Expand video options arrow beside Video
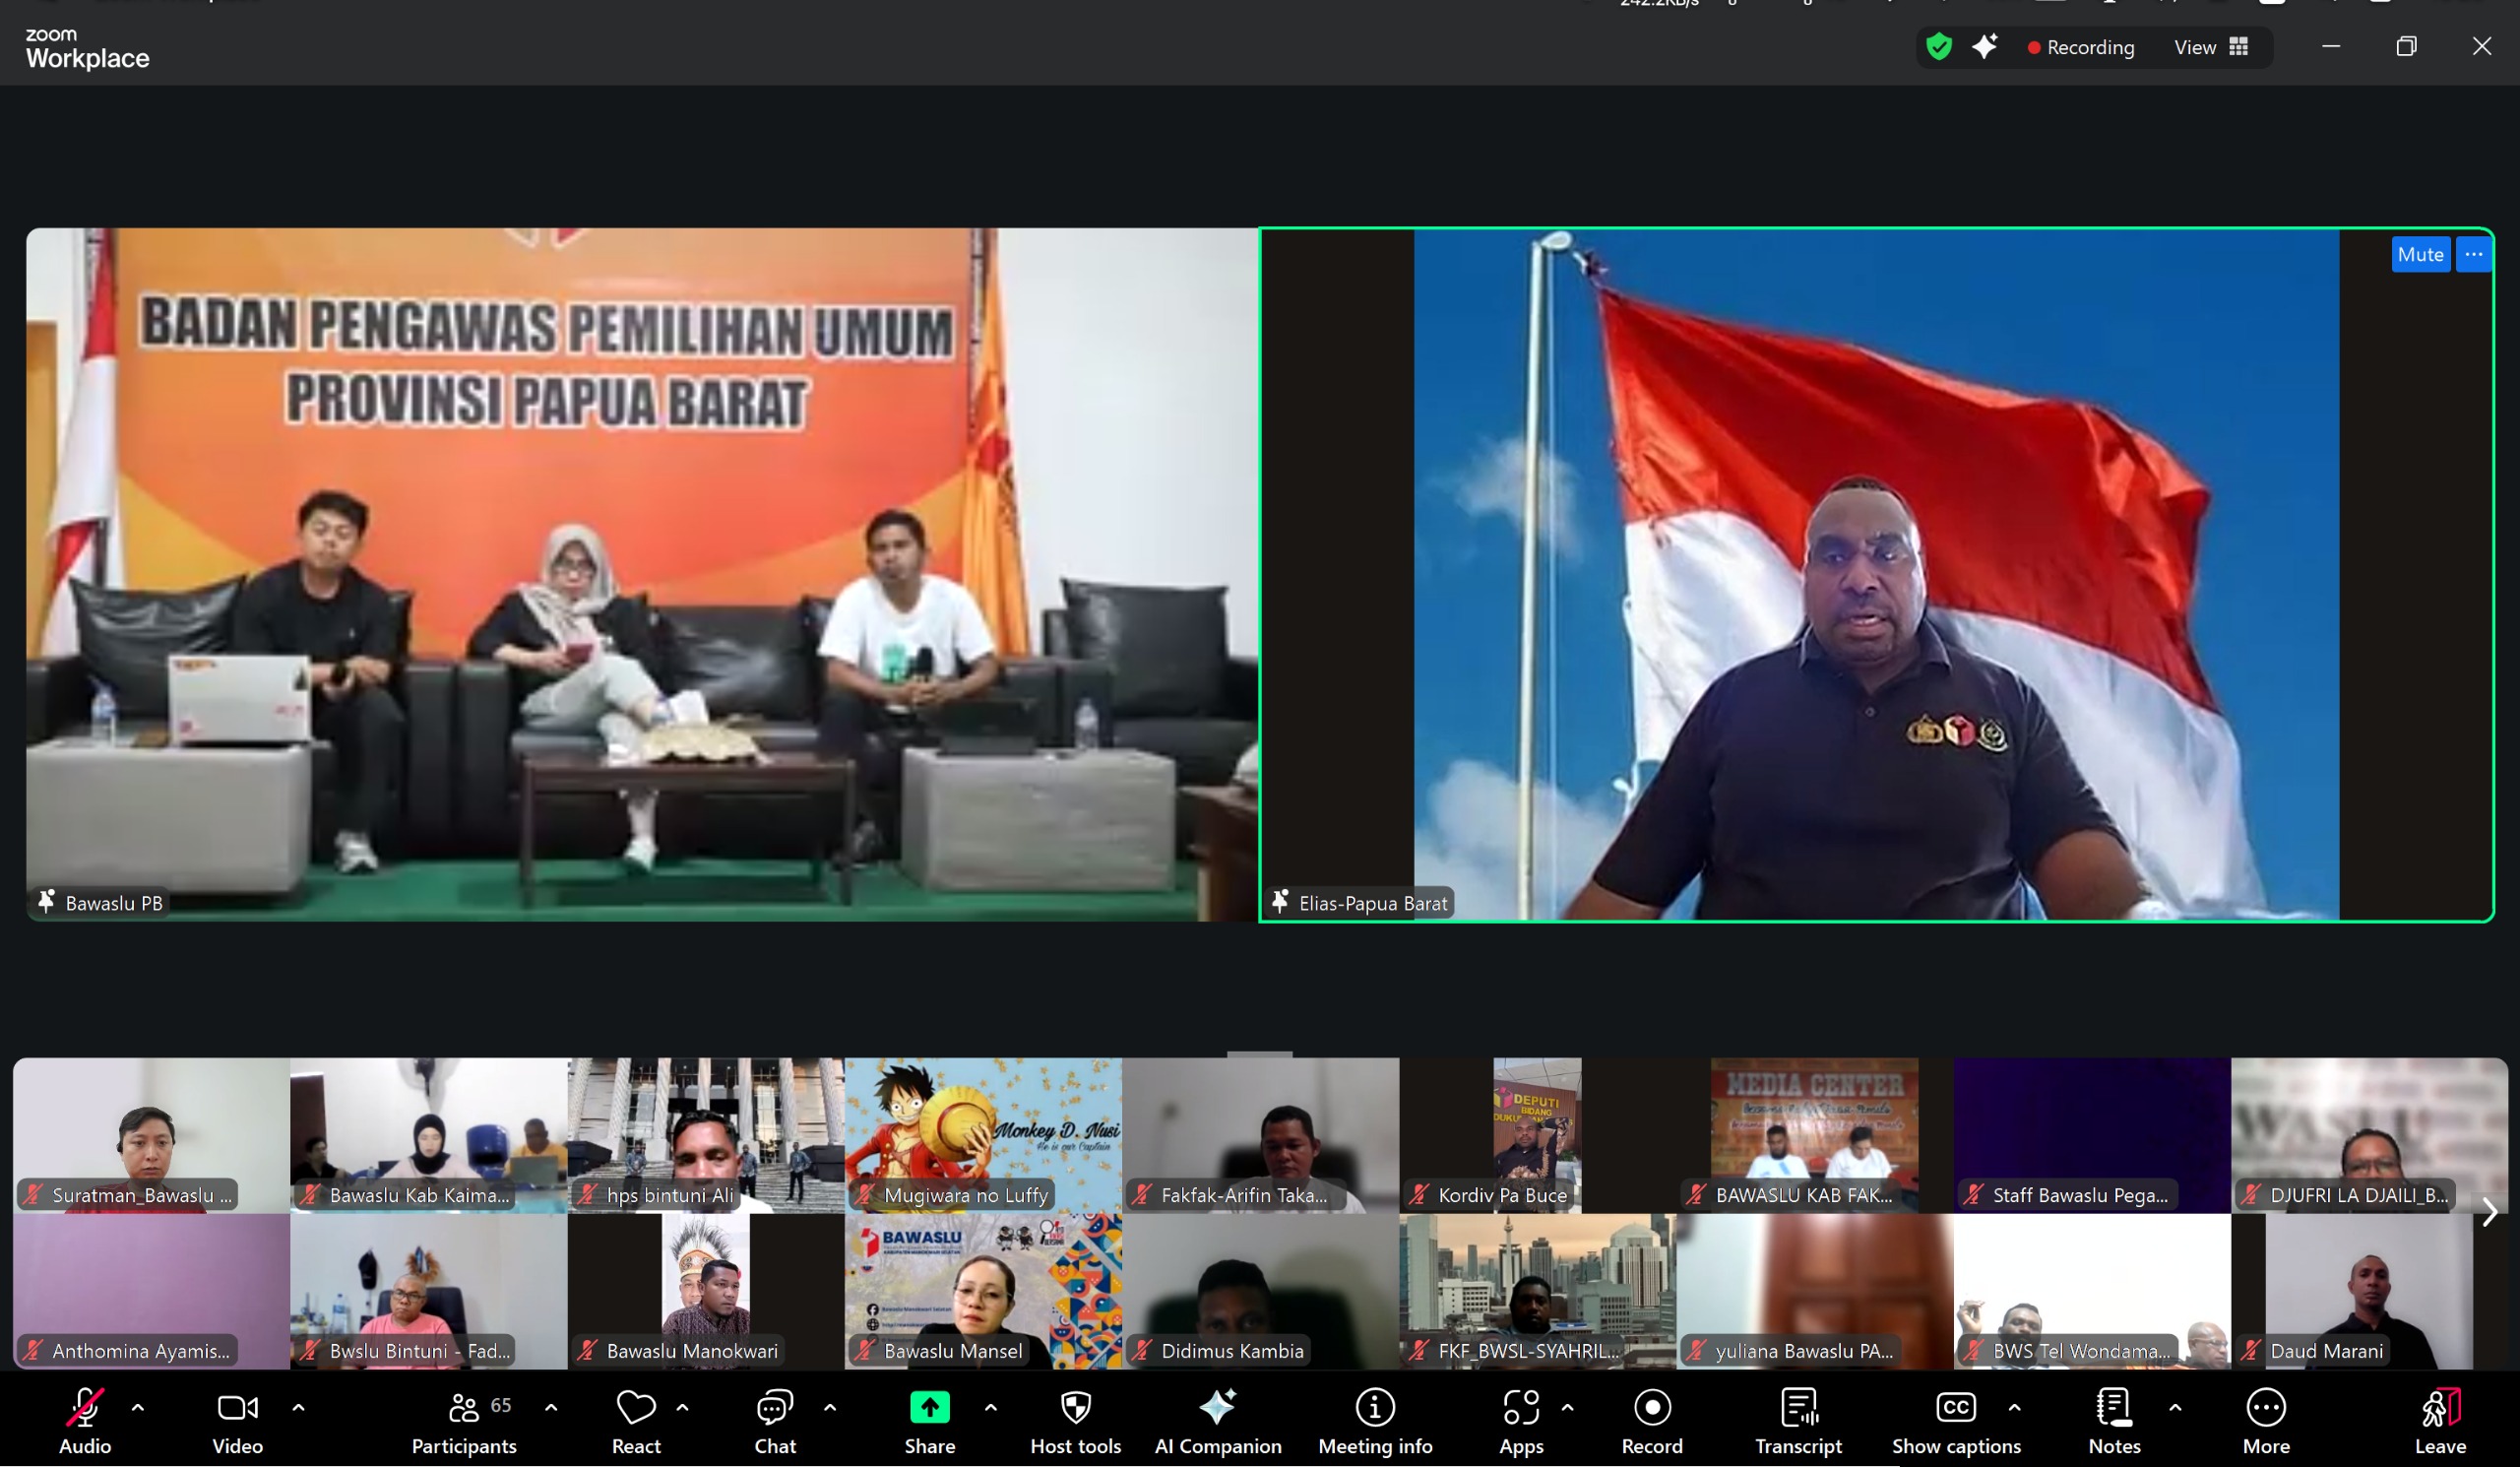Viewport: 2520px width, 1467px height. [298, 1407]
